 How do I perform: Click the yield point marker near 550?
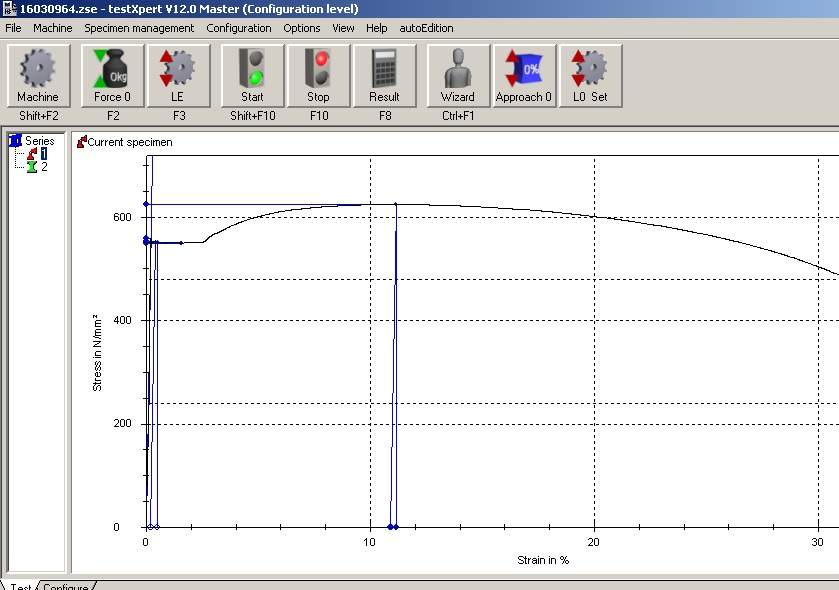[x=146, y=240]
